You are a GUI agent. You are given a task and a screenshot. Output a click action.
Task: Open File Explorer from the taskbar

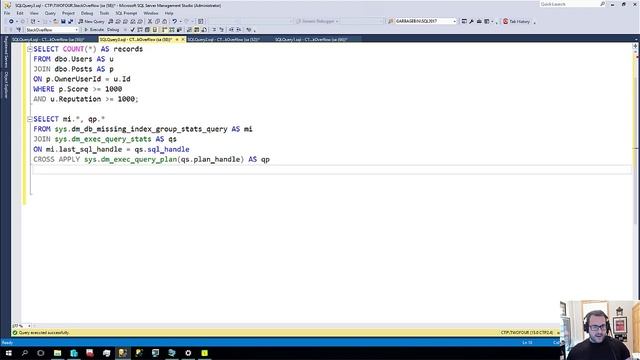(58, 353)
